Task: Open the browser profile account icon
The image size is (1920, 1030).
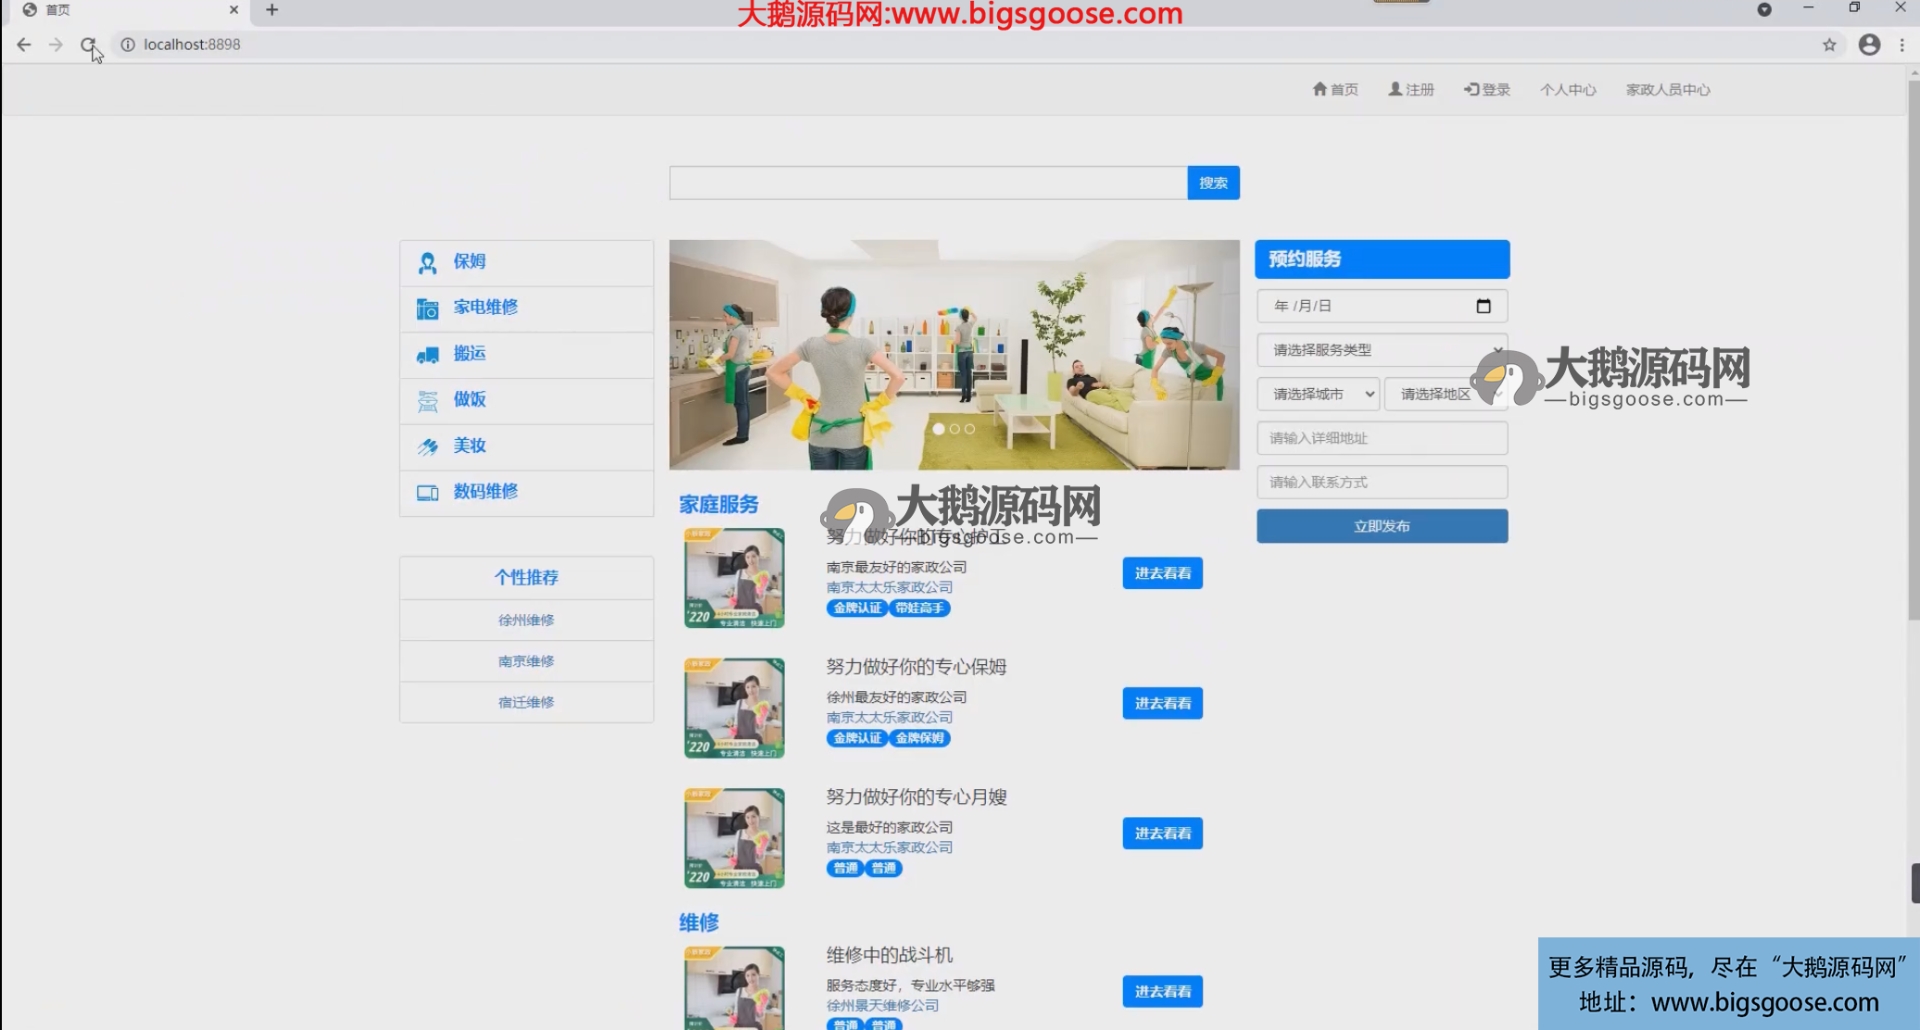Action: 1869,44
